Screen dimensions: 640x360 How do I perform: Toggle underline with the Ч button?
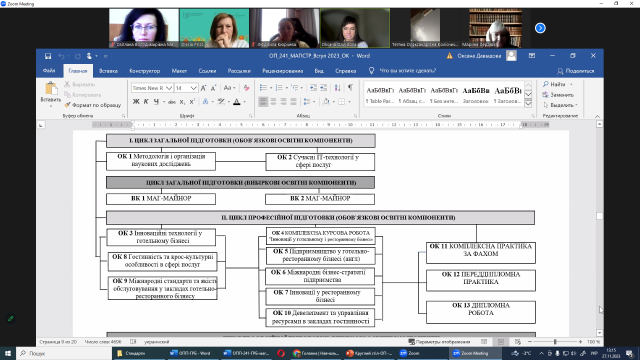pos(156,102)
